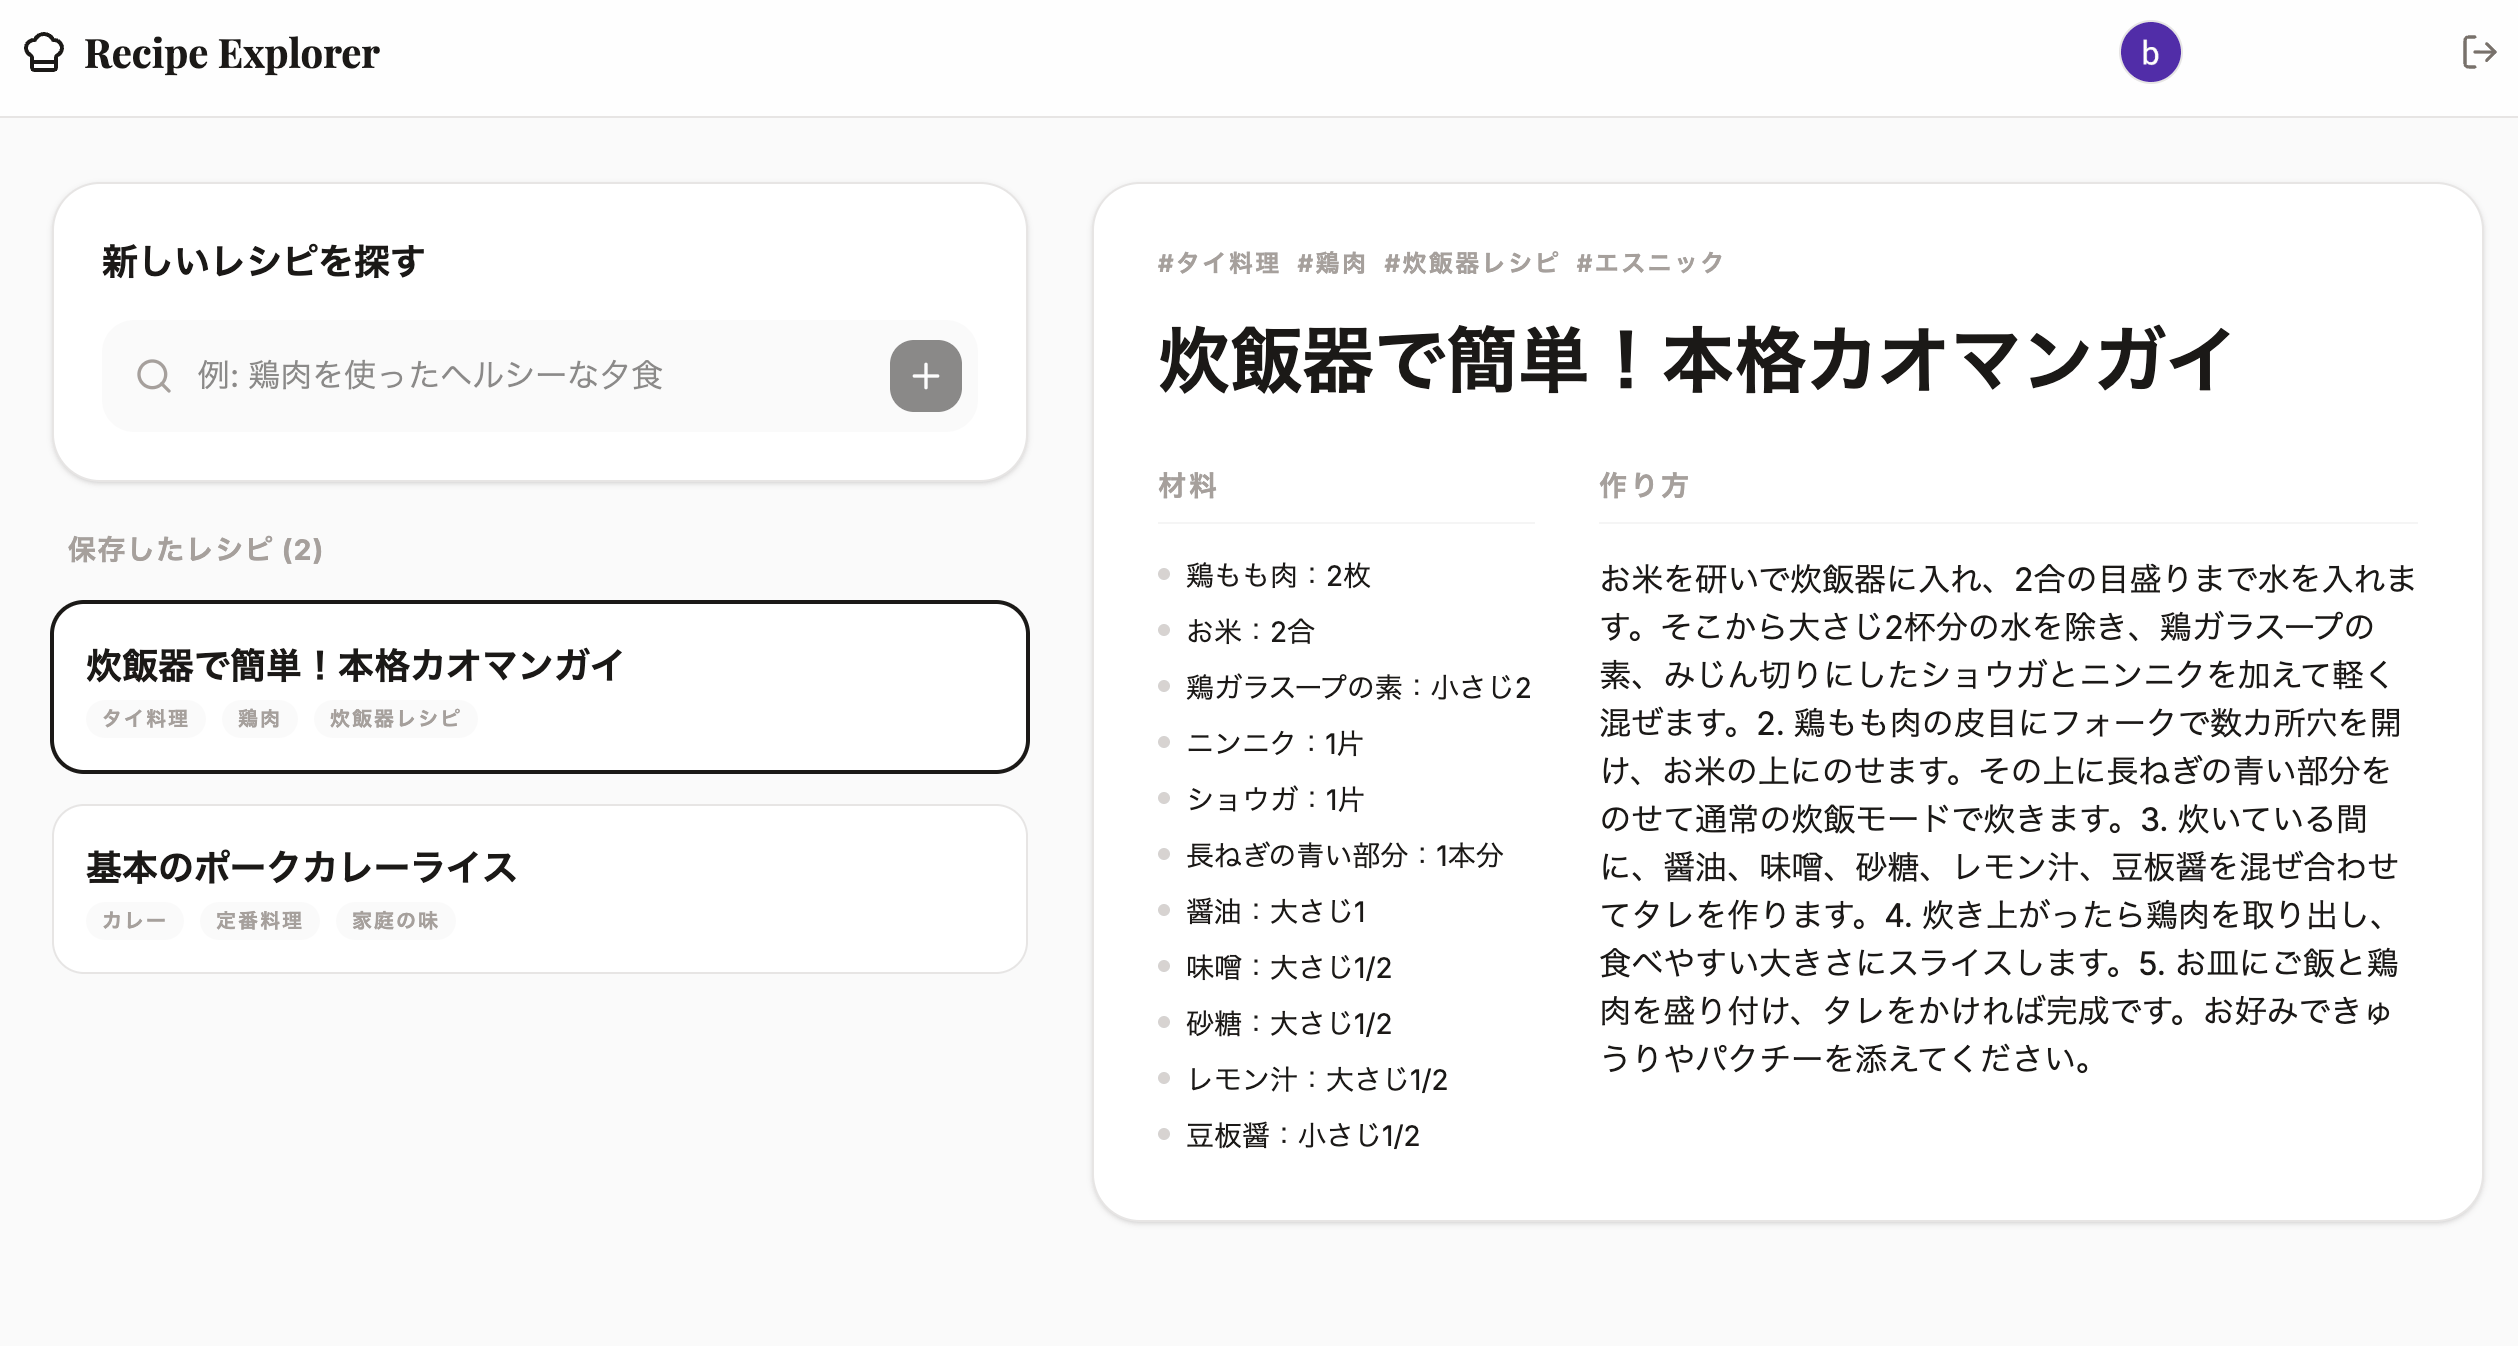The height and width of the screenshot is (1346, 2518).
Task: Focus the recipe search input field
Action: point(520,376)
